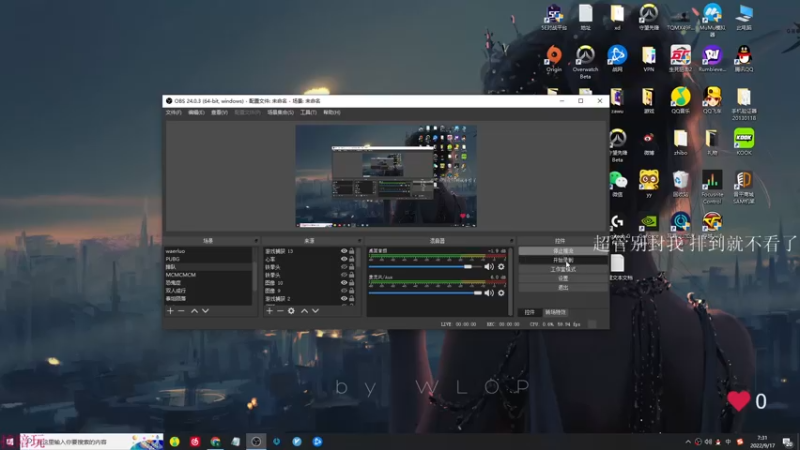This screenshot has width=800, height=450.
Task: Move selected scene down in Scenes list
Action: point(205,311)
